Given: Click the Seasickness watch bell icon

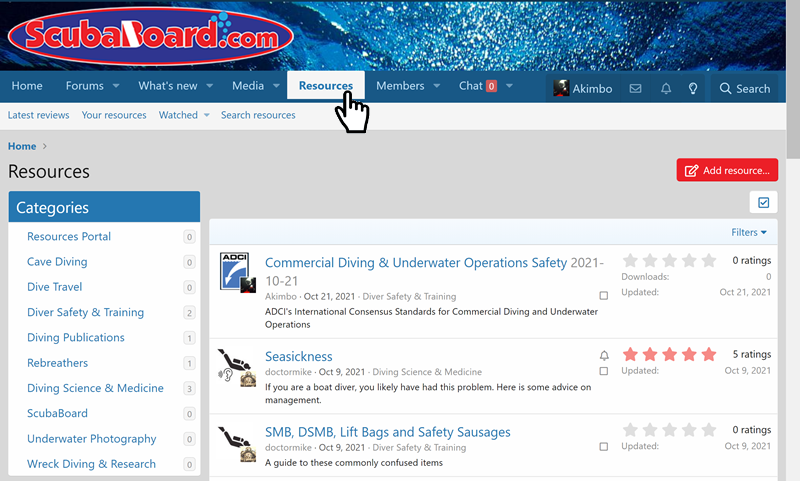Looking at the screenshot, I should coord(604,356).
